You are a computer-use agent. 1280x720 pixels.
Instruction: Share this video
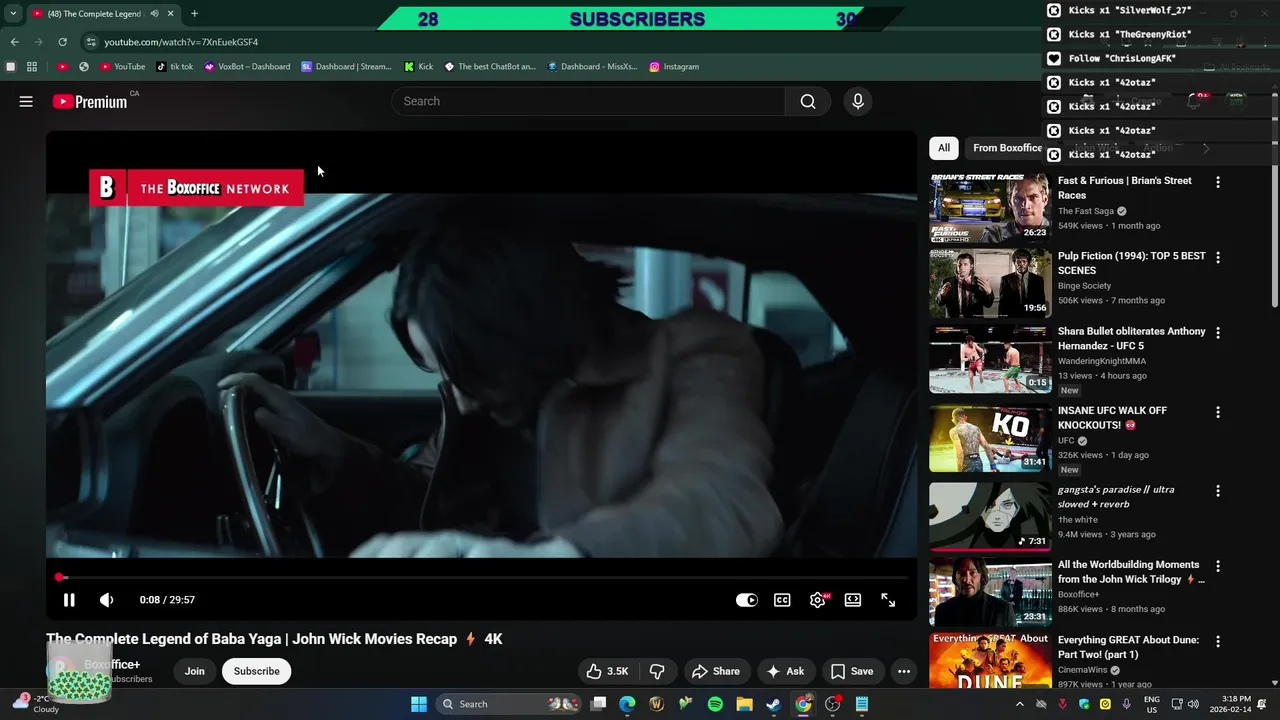click(716, 671)
